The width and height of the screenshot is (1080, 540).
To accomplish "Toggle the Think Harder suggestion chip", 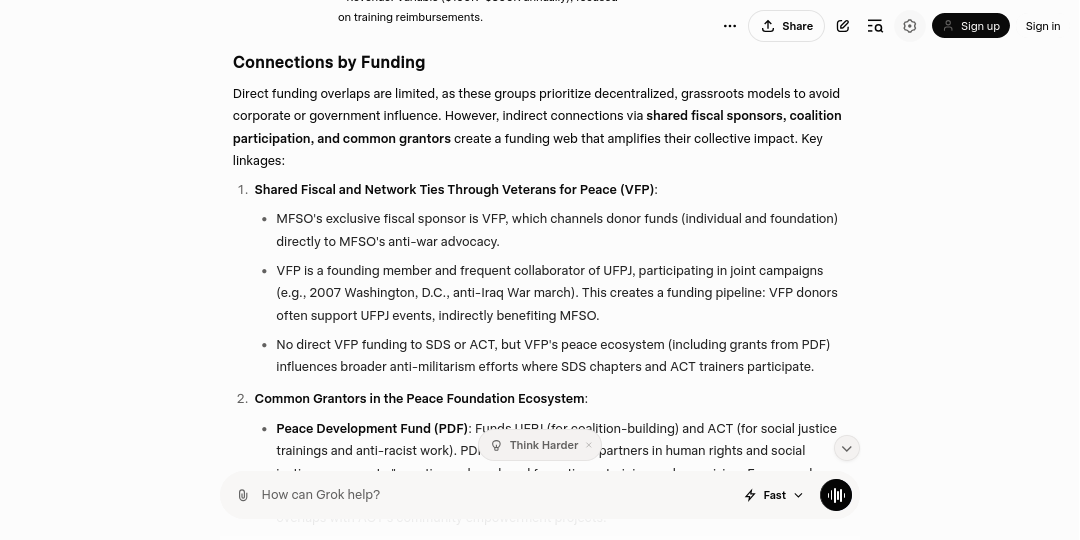I will [543, 445].
